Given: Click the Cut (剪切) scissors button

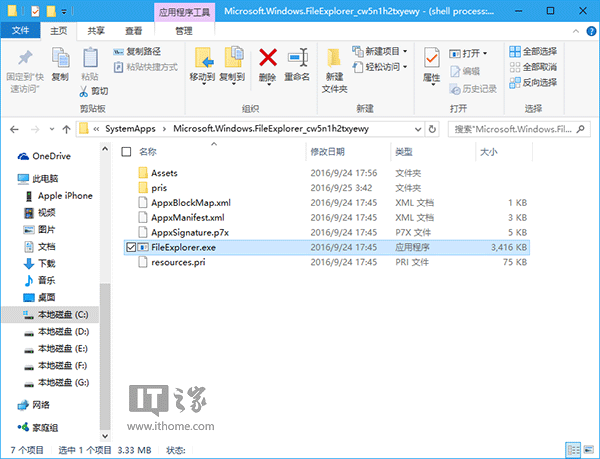Looking at the screenshot, I should click(x=94, y=91).
